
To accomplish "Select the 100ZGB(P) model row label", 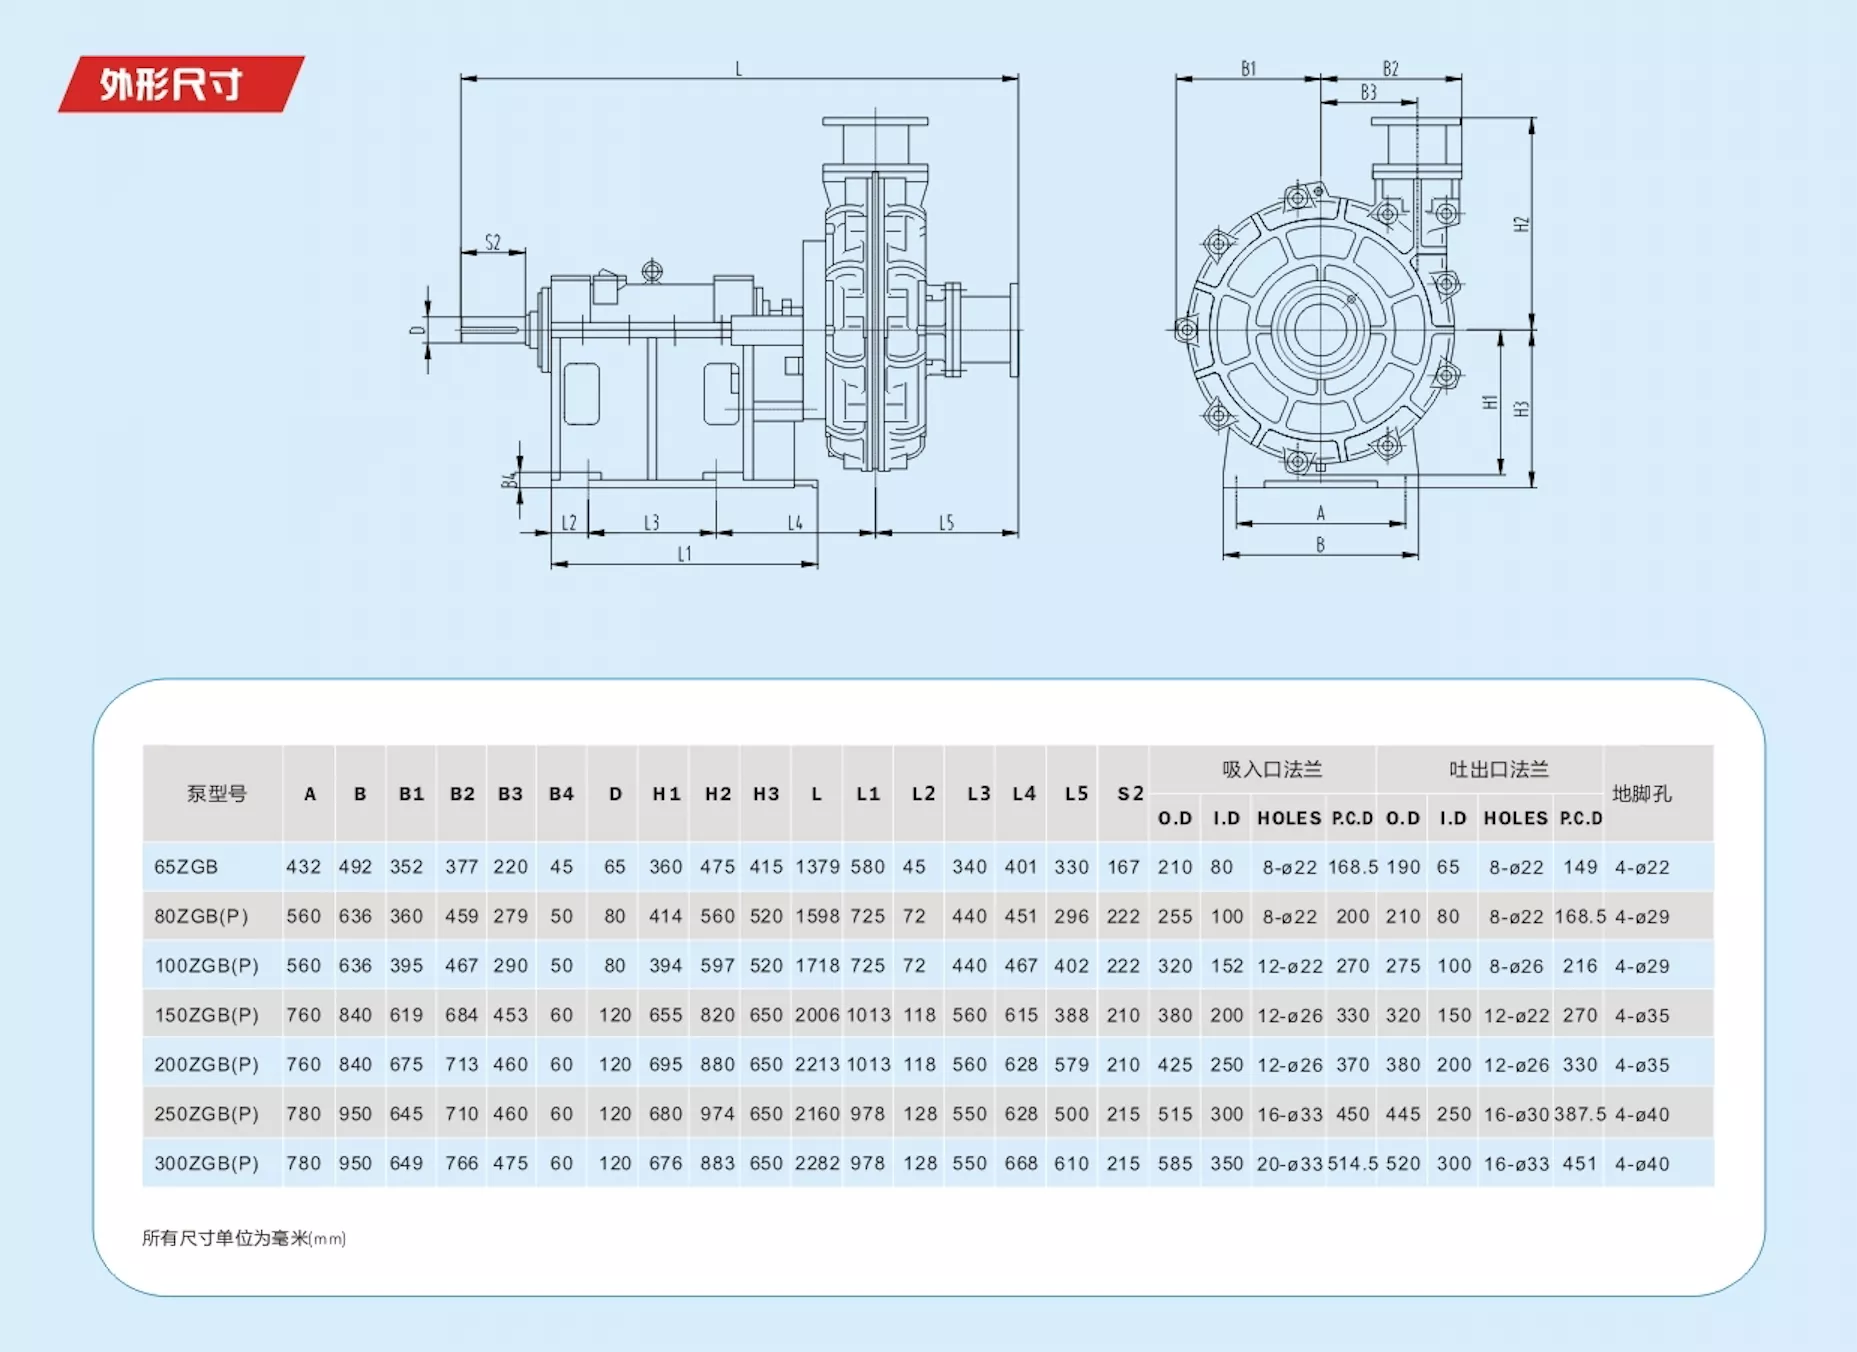I will pyautogui.click(x=206, y=966).
